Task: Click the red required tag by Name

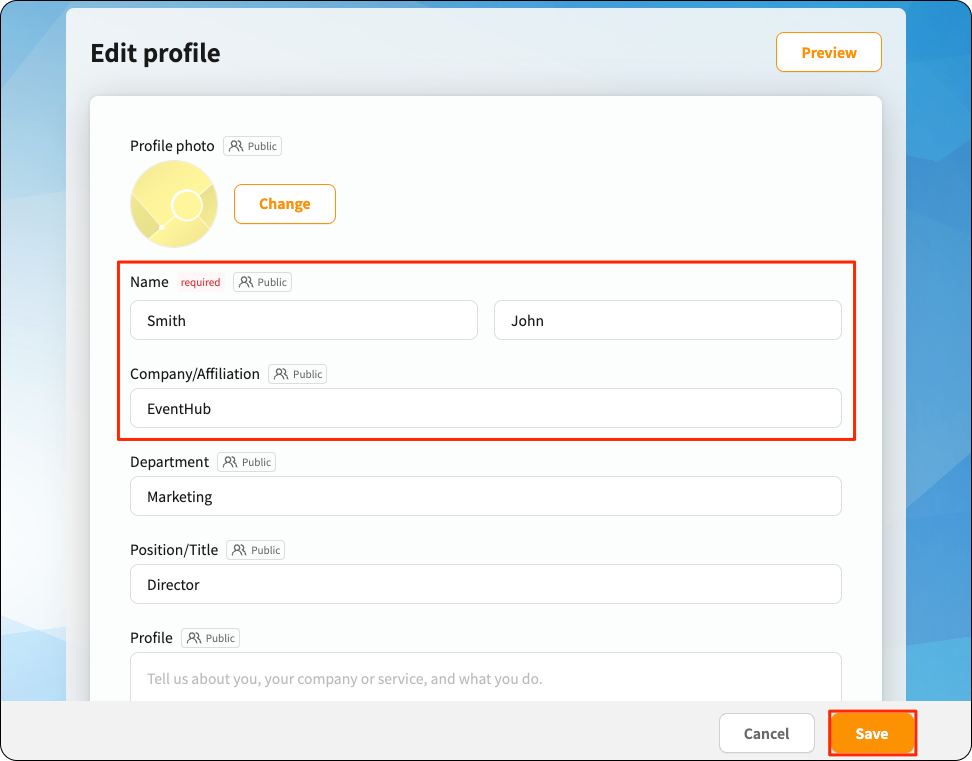Action: point(200,282)
